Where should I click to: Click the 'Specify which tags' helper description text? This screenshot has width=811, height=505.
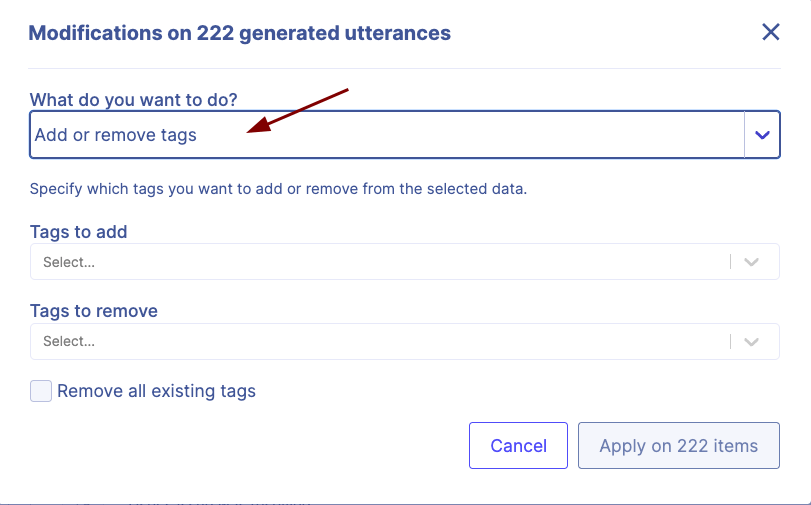pos(278,188)
